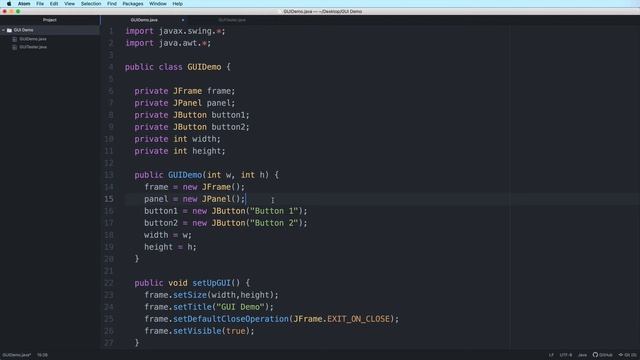Open the Selection menu

coord(91,4)
